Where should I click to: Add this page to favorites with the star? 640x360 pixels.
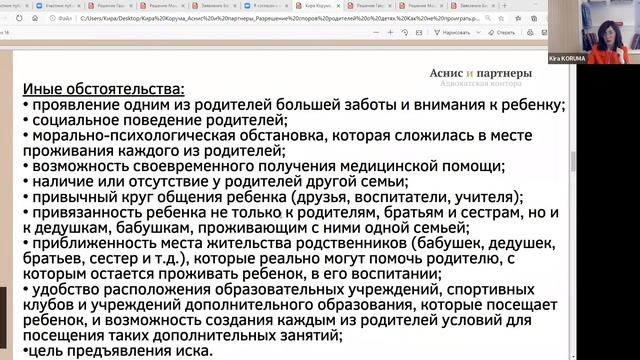coord(501,18)
